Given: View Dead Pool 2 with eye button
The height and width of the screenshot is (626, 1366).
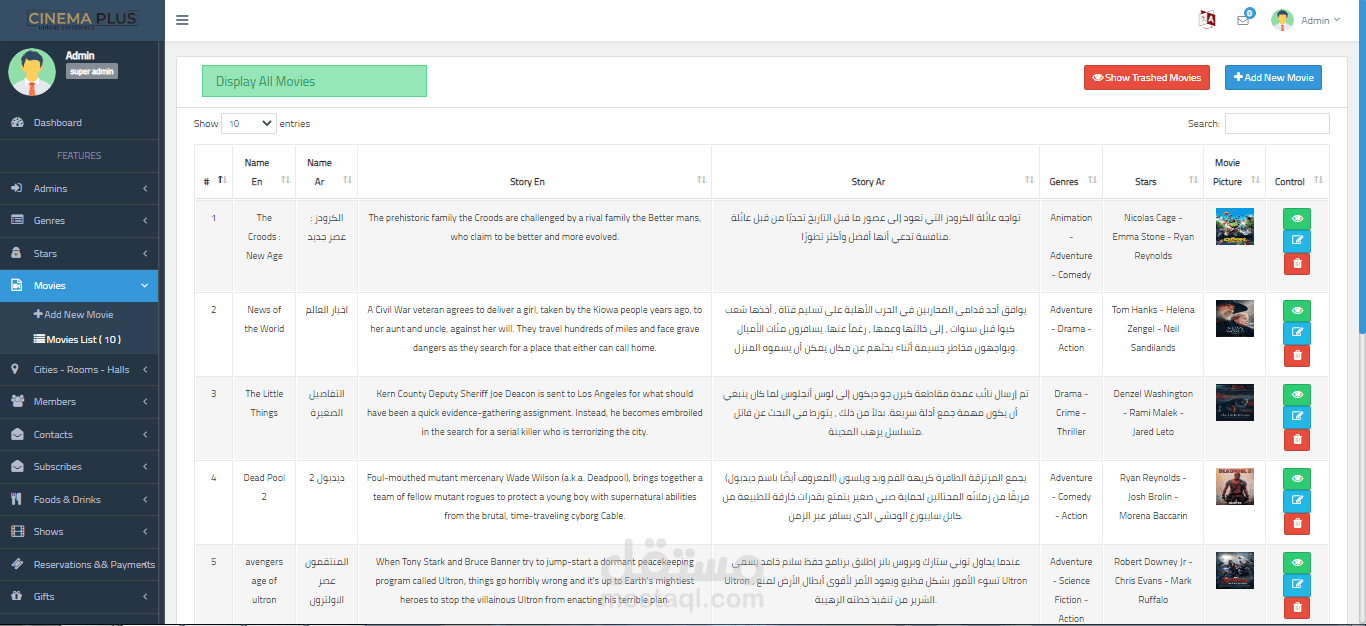Looking at the screenshot, I should pyautogui.click(x=1296, y=478).
